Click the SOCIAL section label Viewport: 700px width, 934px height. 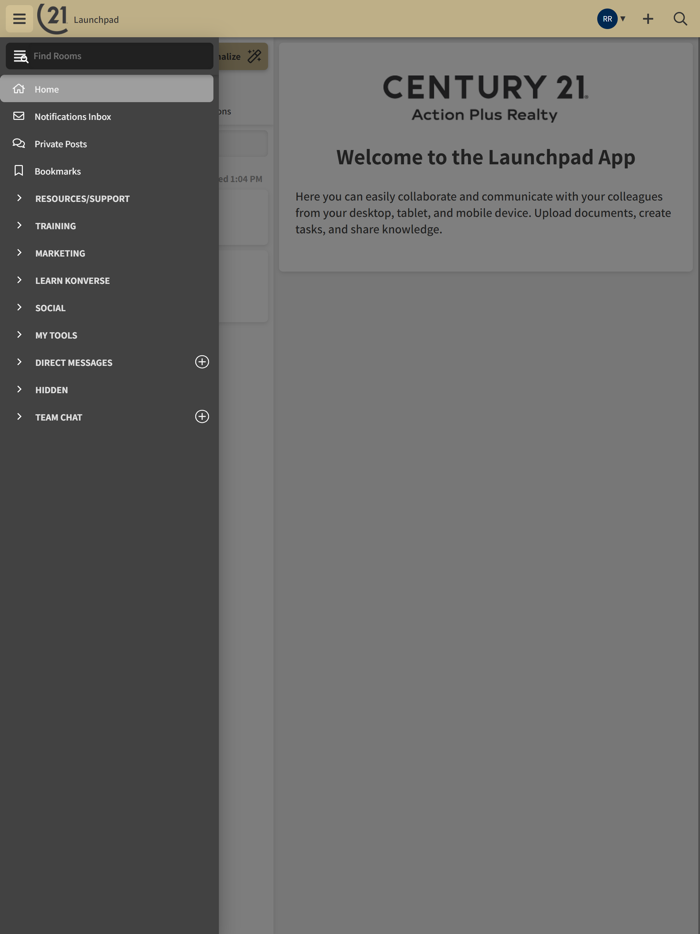point(50,308)
